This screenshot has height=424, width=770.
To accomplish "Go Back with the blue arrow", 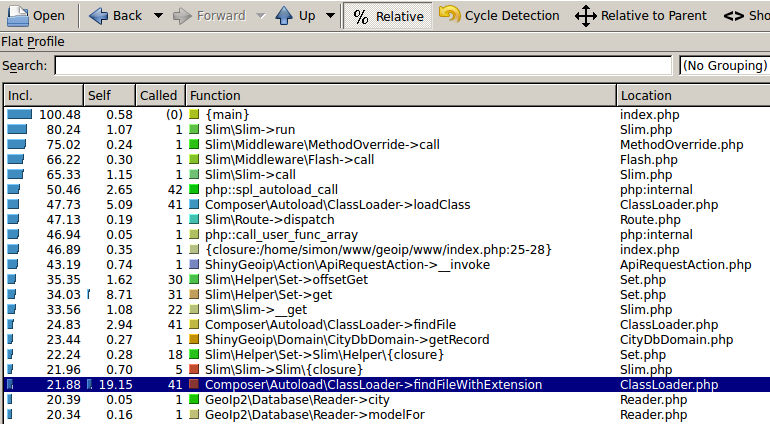I will point(116,16).
